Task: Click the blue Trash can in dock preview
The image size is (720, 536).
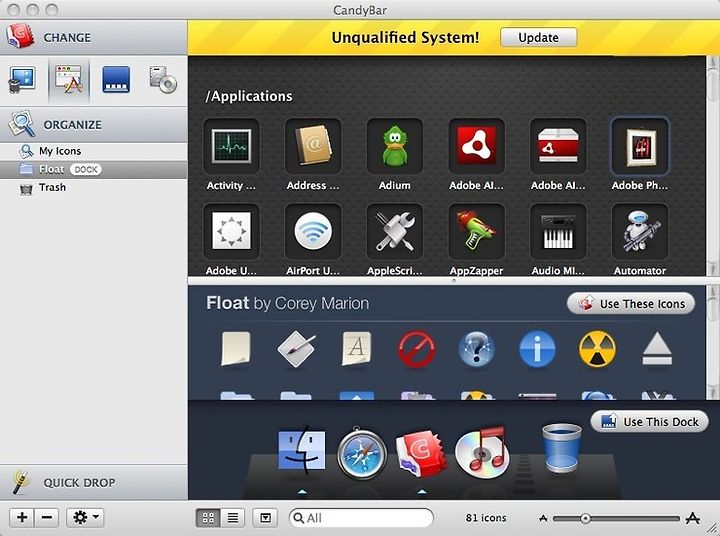Action: point(562,448)
